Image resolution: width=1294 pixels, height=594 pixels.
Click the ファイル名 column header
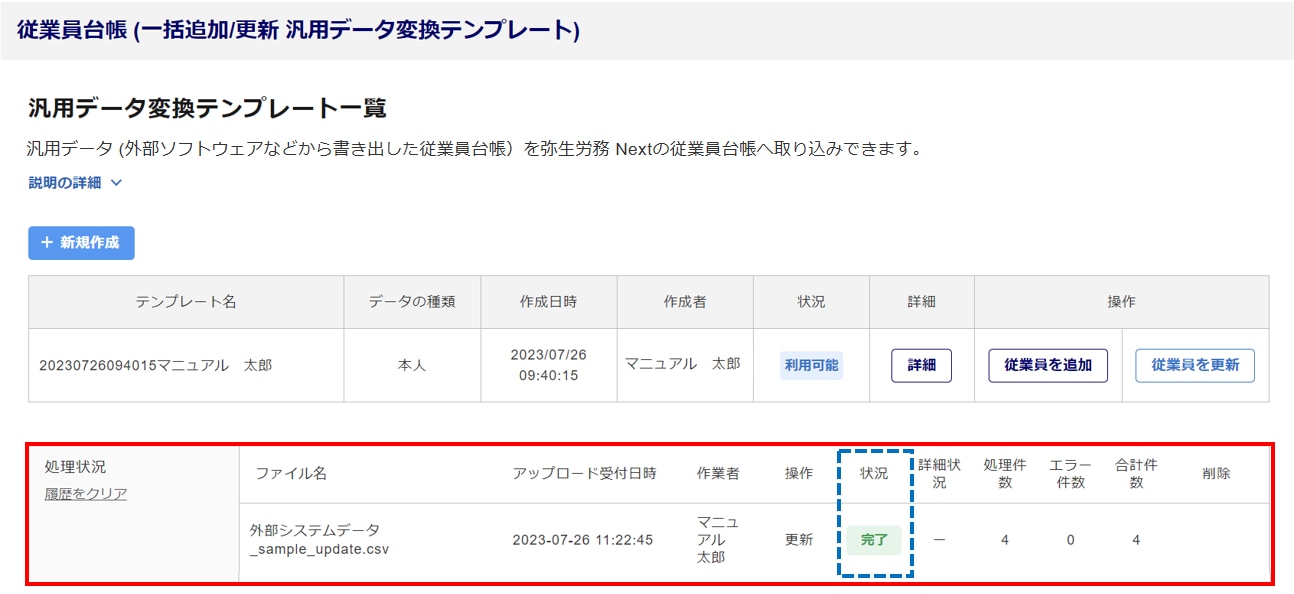pyautogui.click(x=291, y=473)
